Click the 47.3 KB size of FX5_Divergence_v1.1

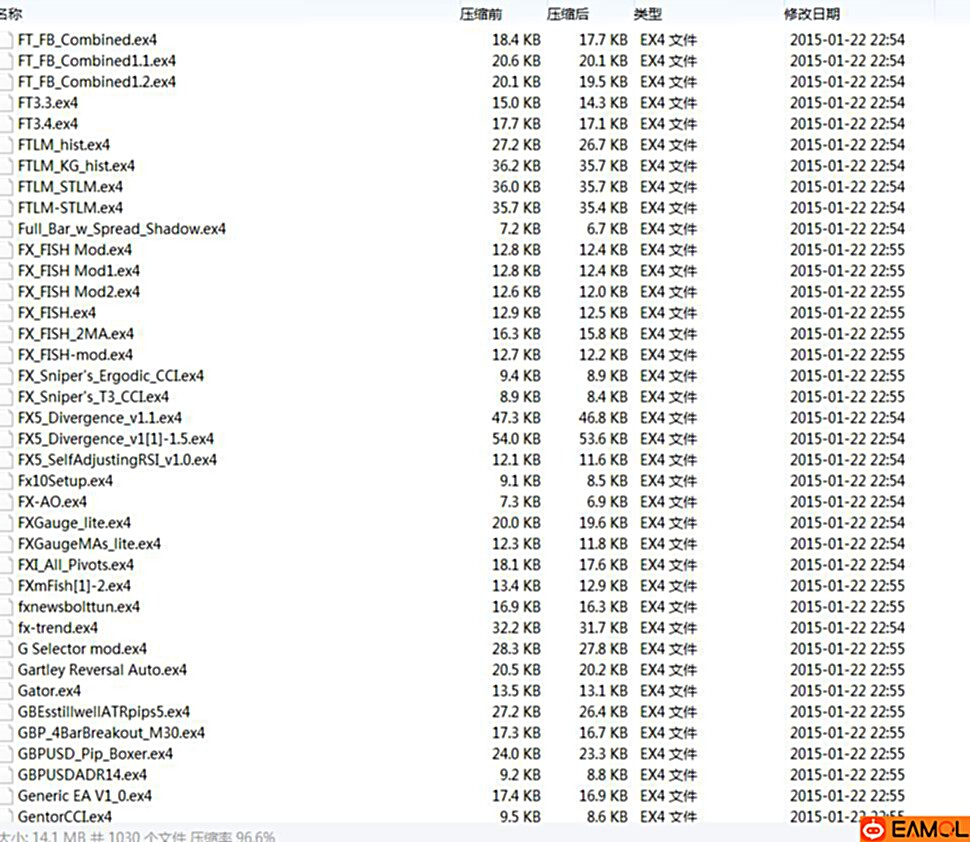pyautogui.click(x=517, y=419)
